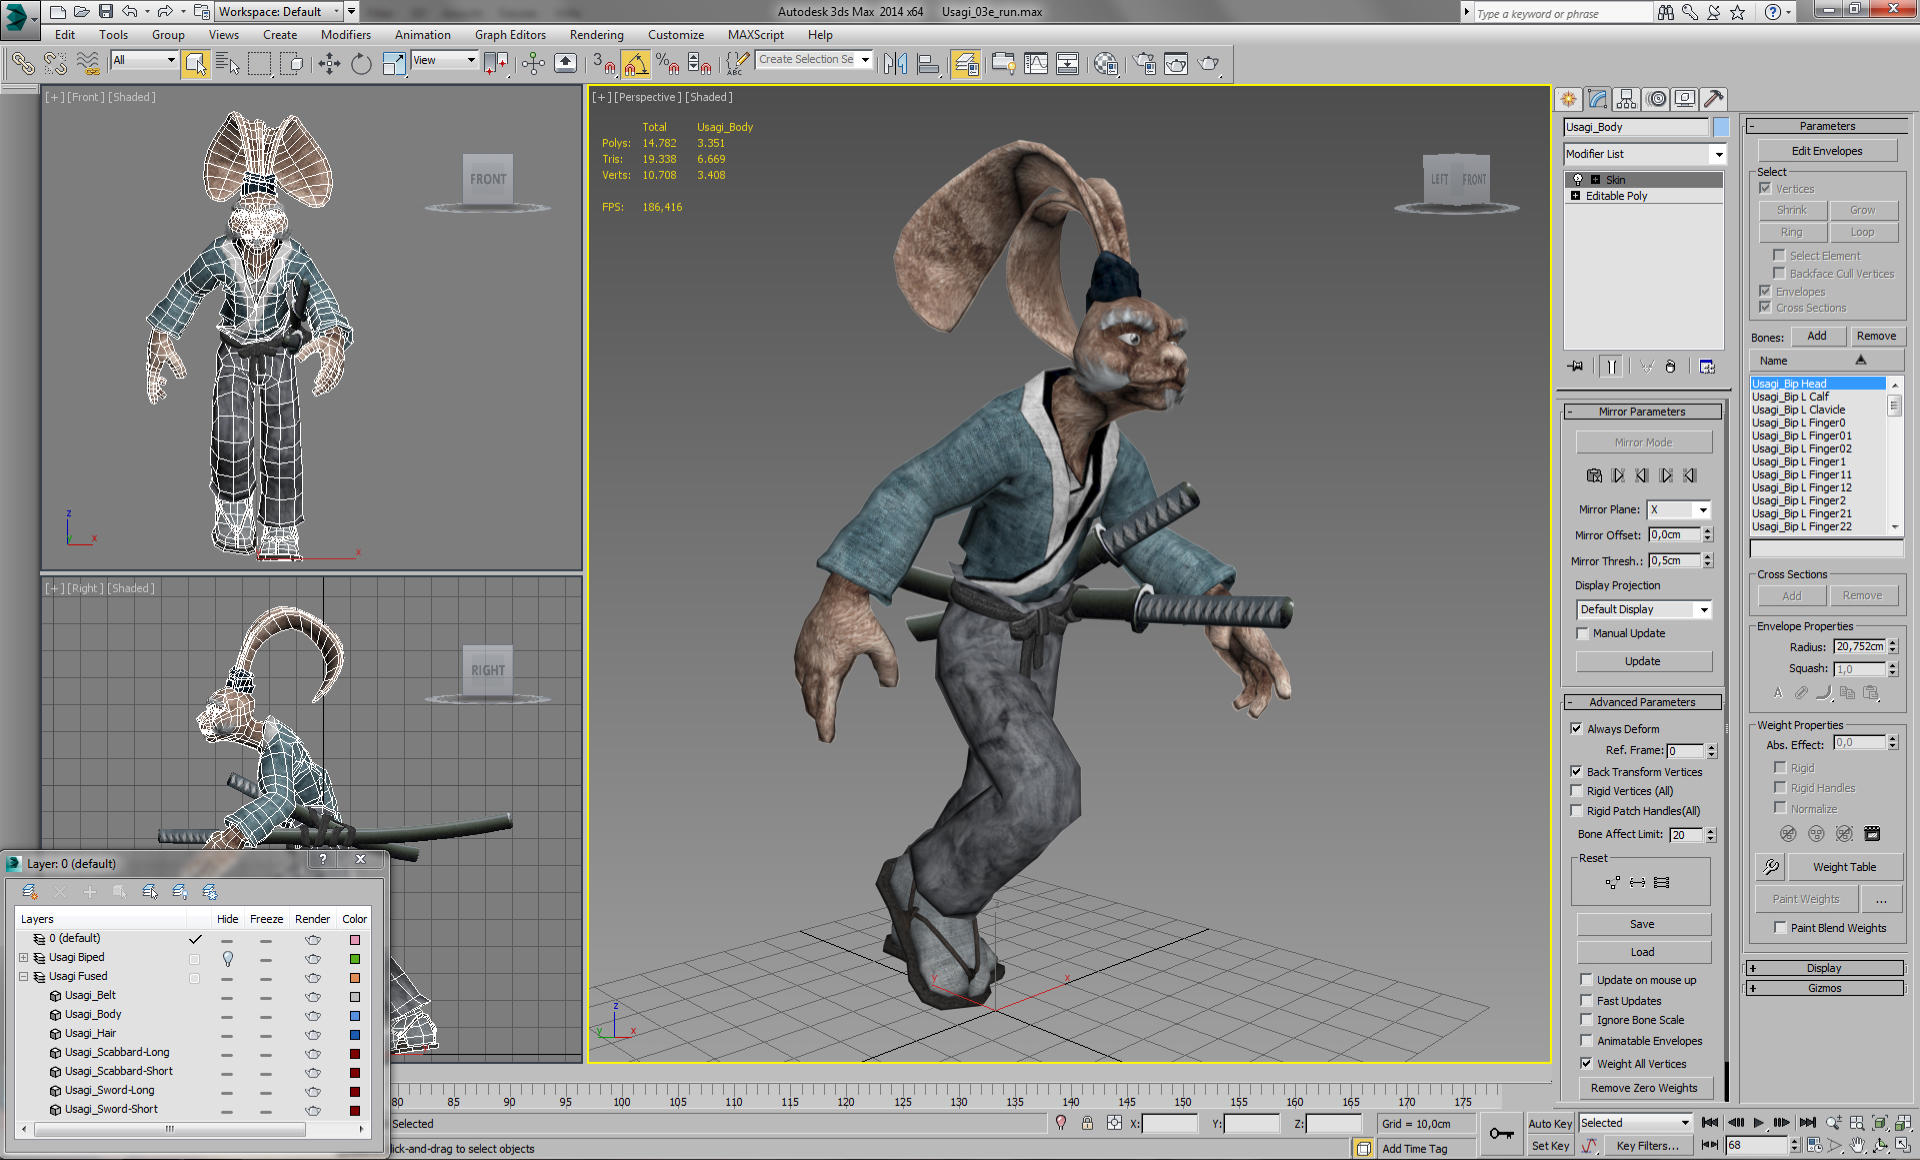Click the Pin Stack icon
The height and width of the screenshot is (1160, 1920).
tap(1576, 367)
